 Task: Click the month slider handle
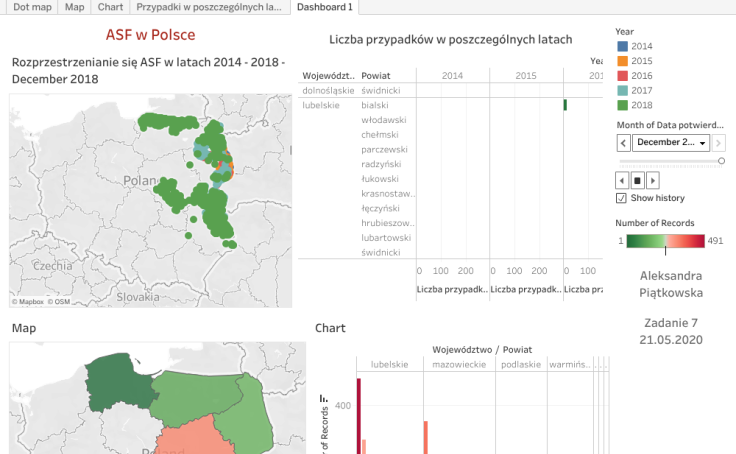(x=721, y=161)
